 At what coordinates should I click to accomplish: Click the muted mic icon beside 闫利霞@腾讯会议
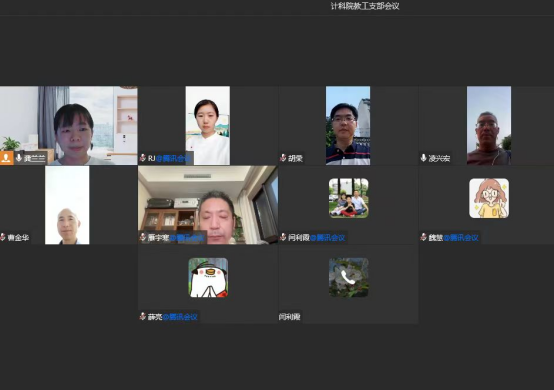click(x=283, y=237)
